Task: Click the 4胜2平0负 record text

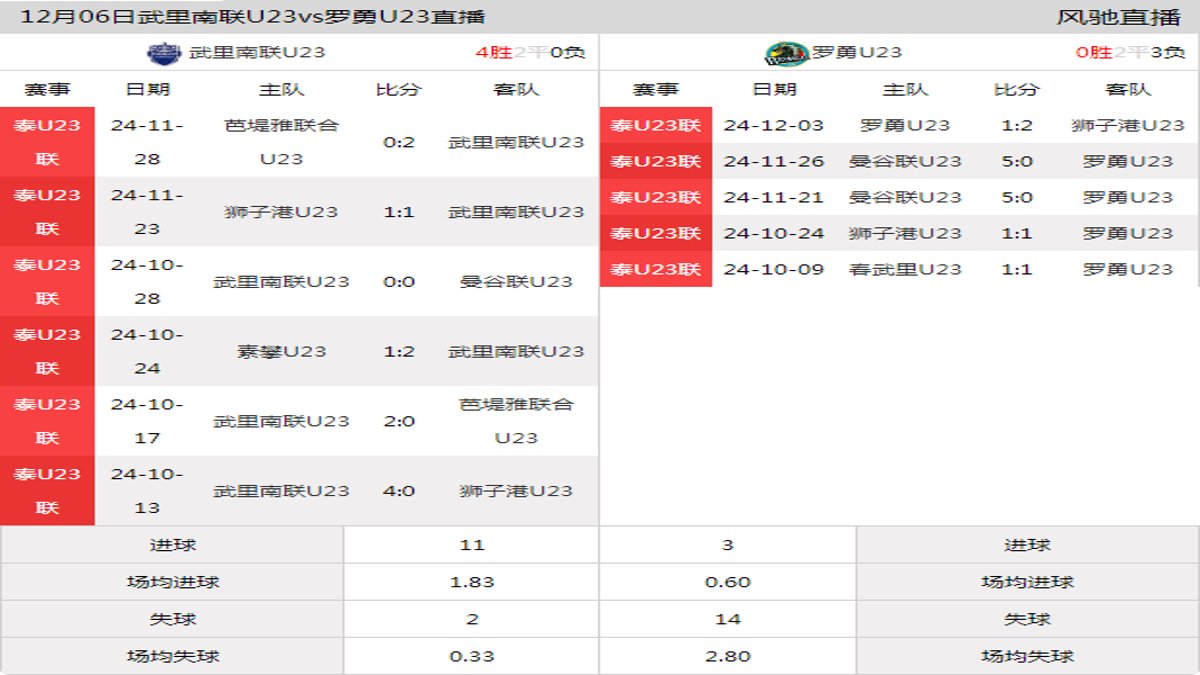Action: (x=530, y=52)
